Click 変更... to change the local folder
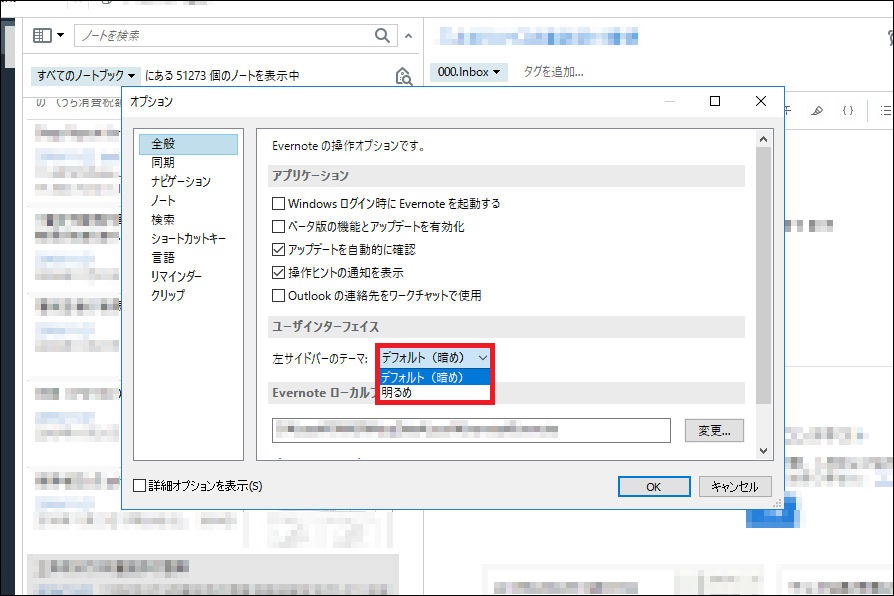894x596 pixels. (x=714, y=431)
